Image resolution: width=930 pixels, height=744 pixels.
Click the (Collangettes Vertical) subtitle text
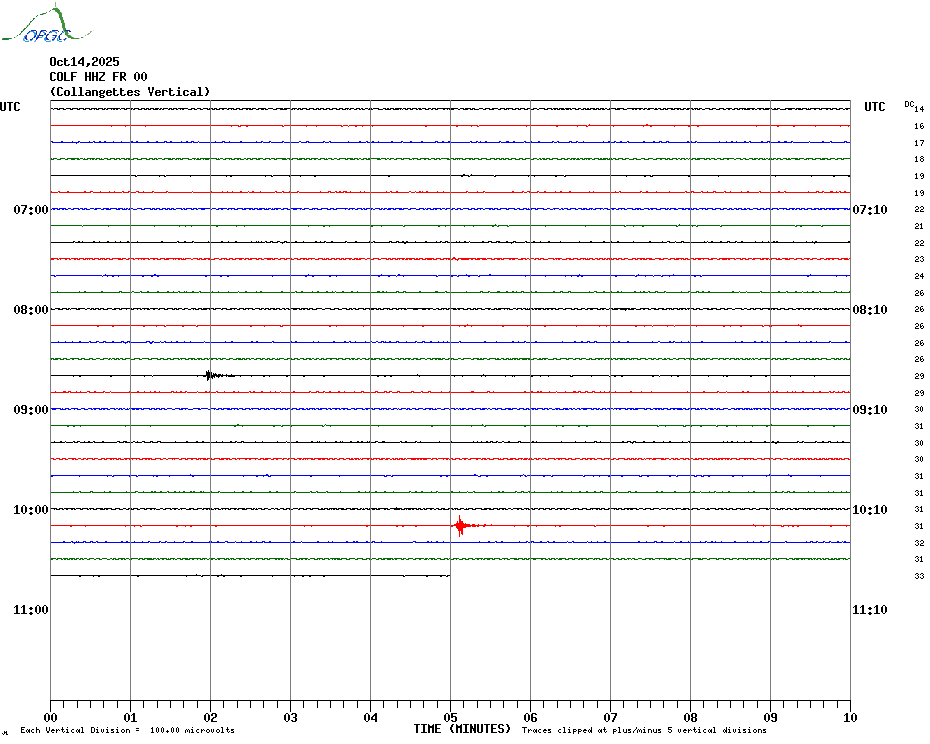click(x=130, y=92)
